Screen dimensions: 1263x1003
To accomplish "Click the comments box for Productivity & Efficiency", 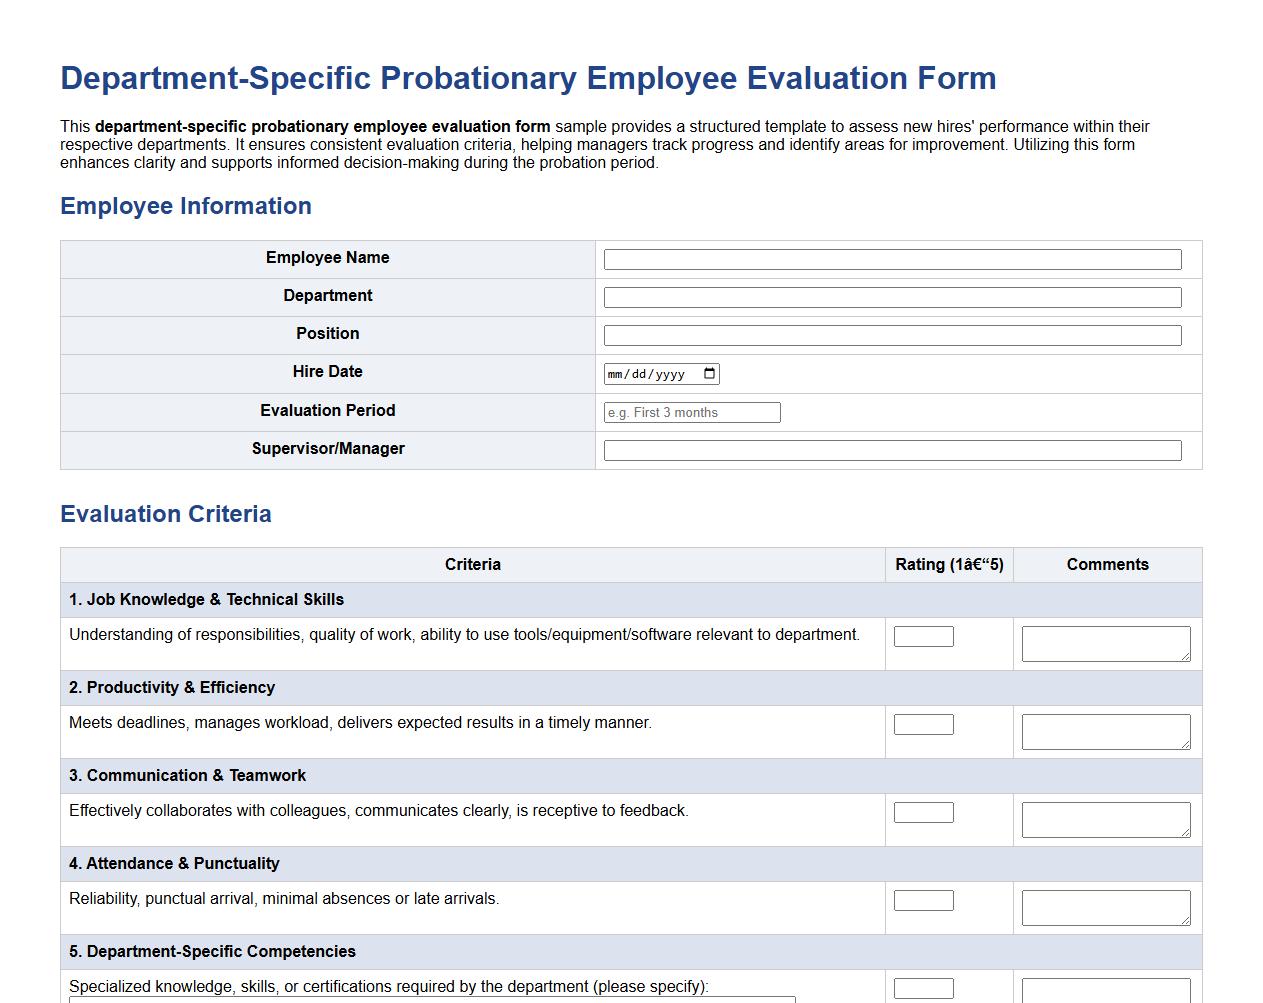I will (x=1105, y=731).
